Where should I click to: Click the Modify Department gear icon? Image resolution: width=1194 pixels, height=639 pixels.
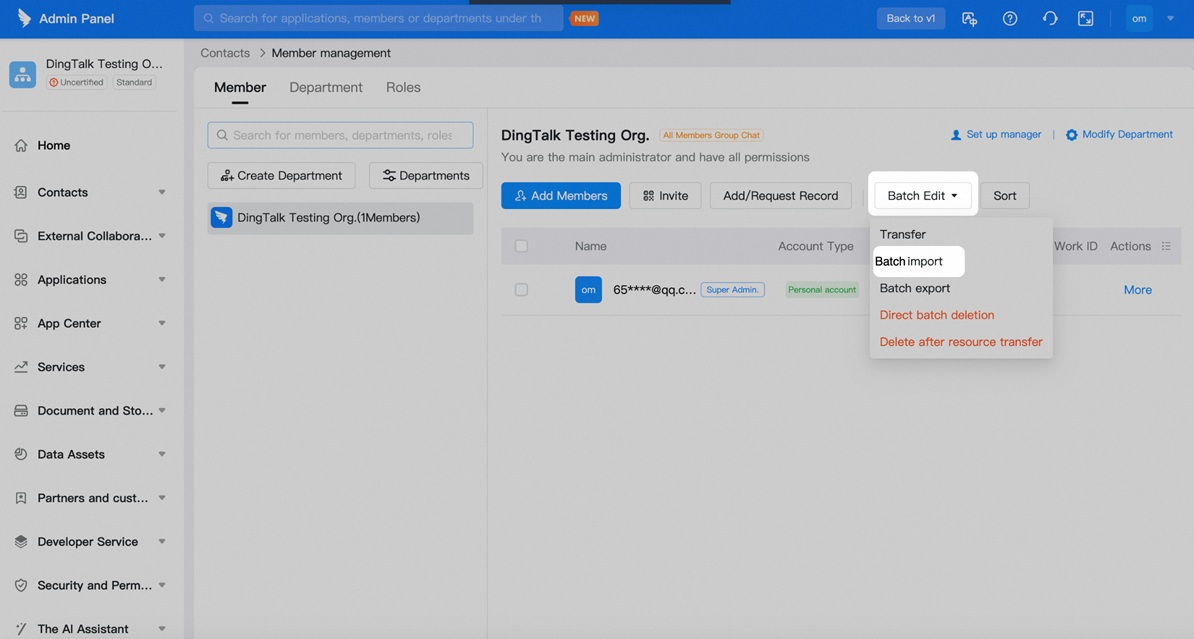1071,135
